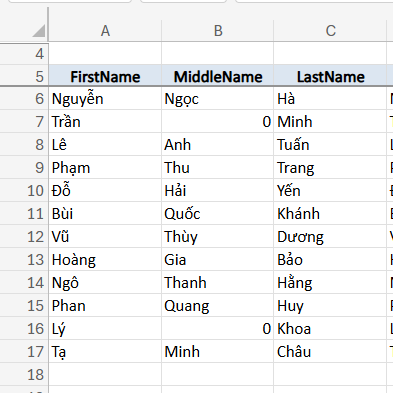Select row 8 header
Viewport: 393px width, 393px height.
(x=24, y=145)
